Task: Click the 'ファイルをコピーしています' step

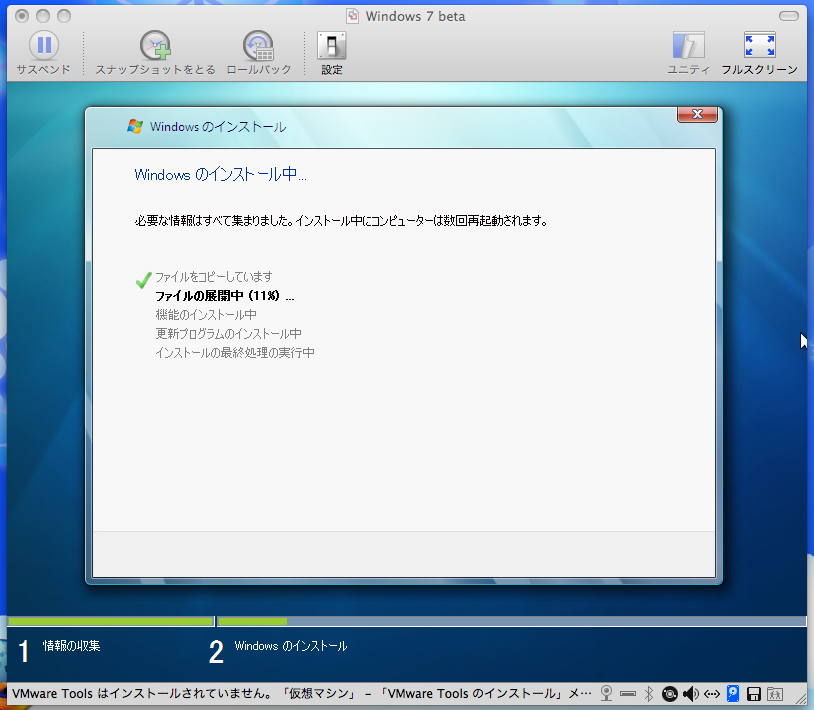Action: tap(214, 277)
